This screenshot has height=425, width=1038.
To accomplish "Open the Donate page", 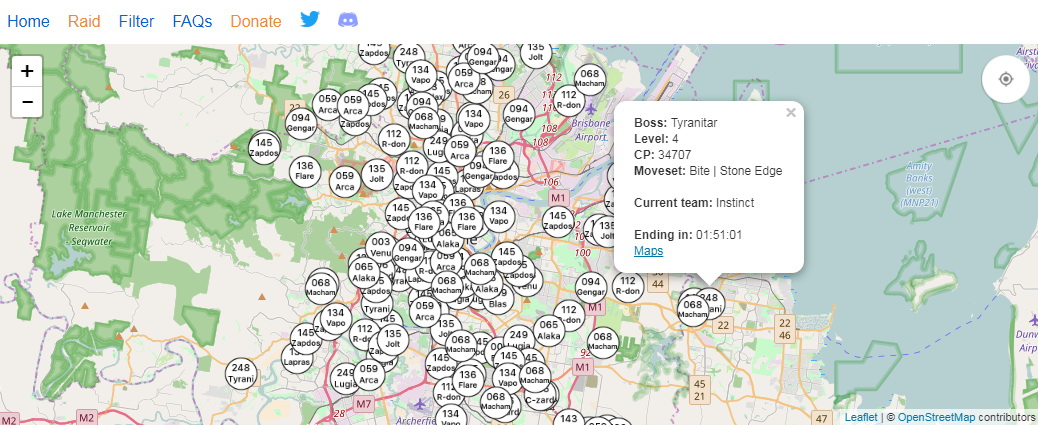I will (256, 21).
